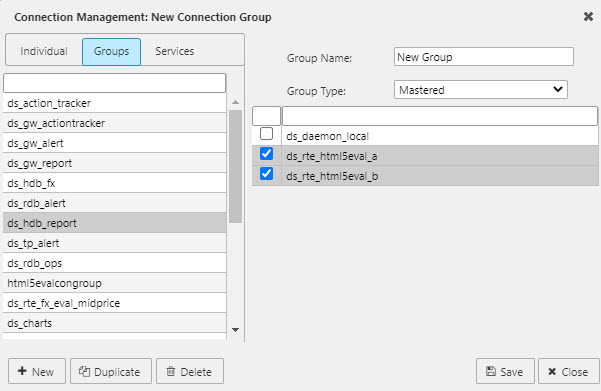Click the Duplicate button
The height and width of the screenshot is (391, 601).
pos(111,371)
